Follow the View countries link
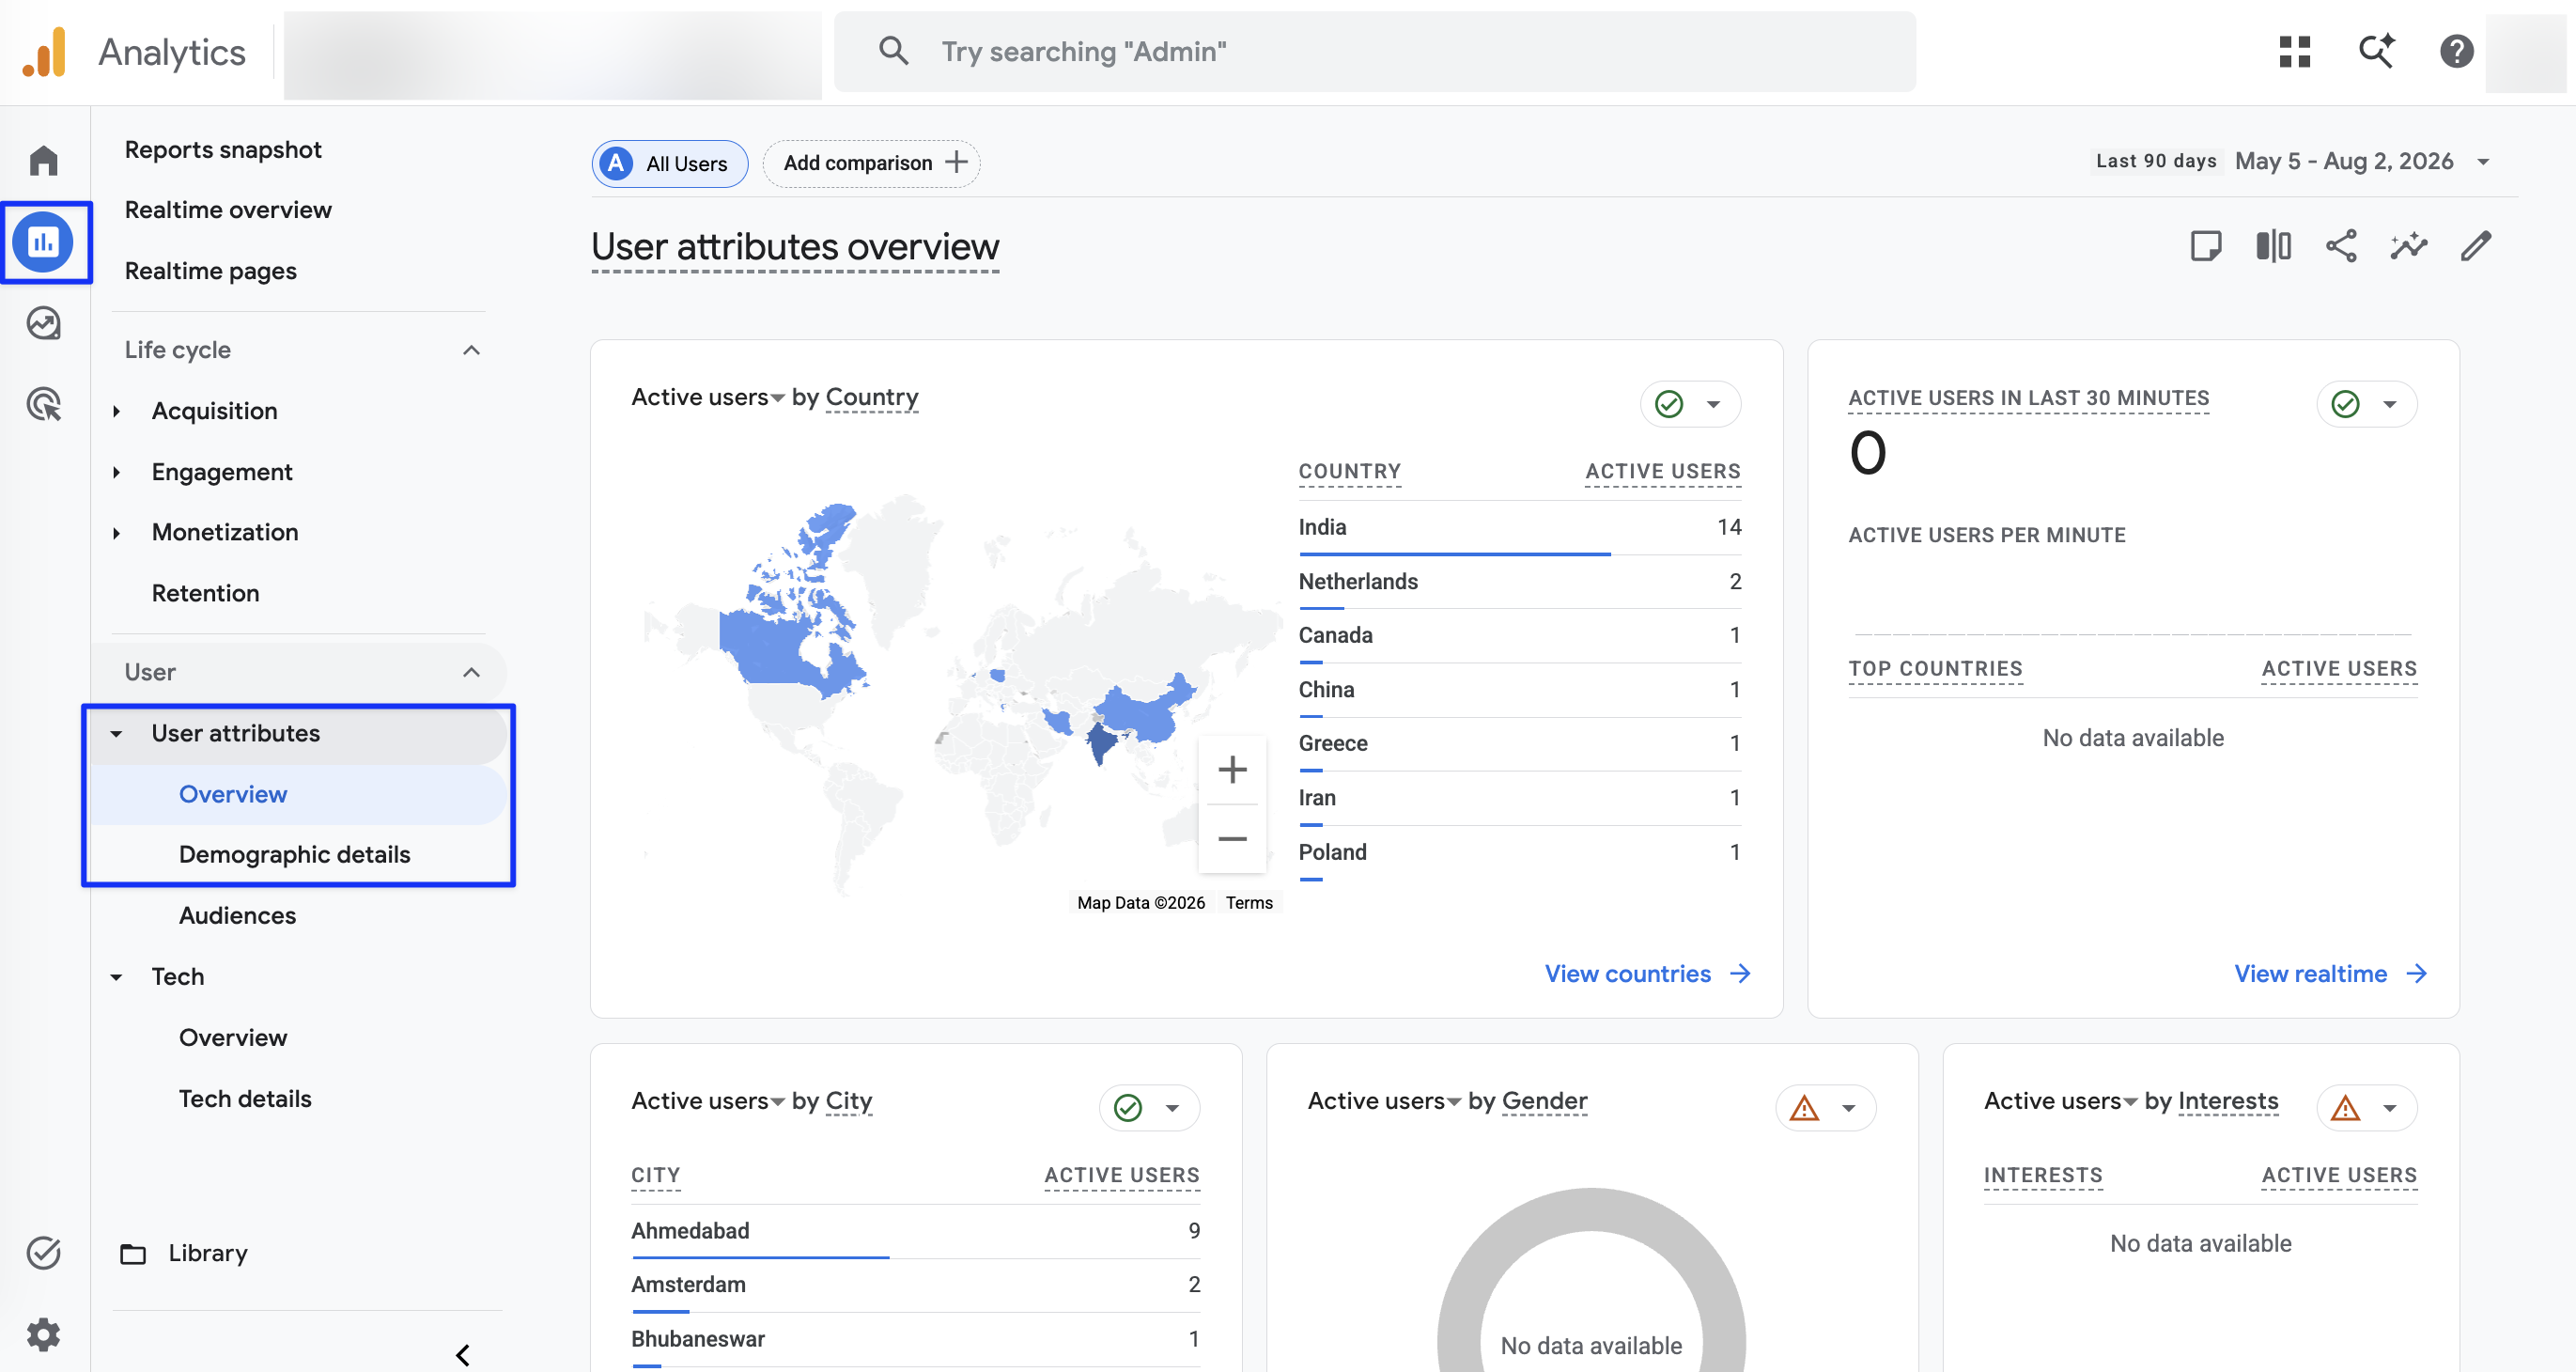 1647,974
